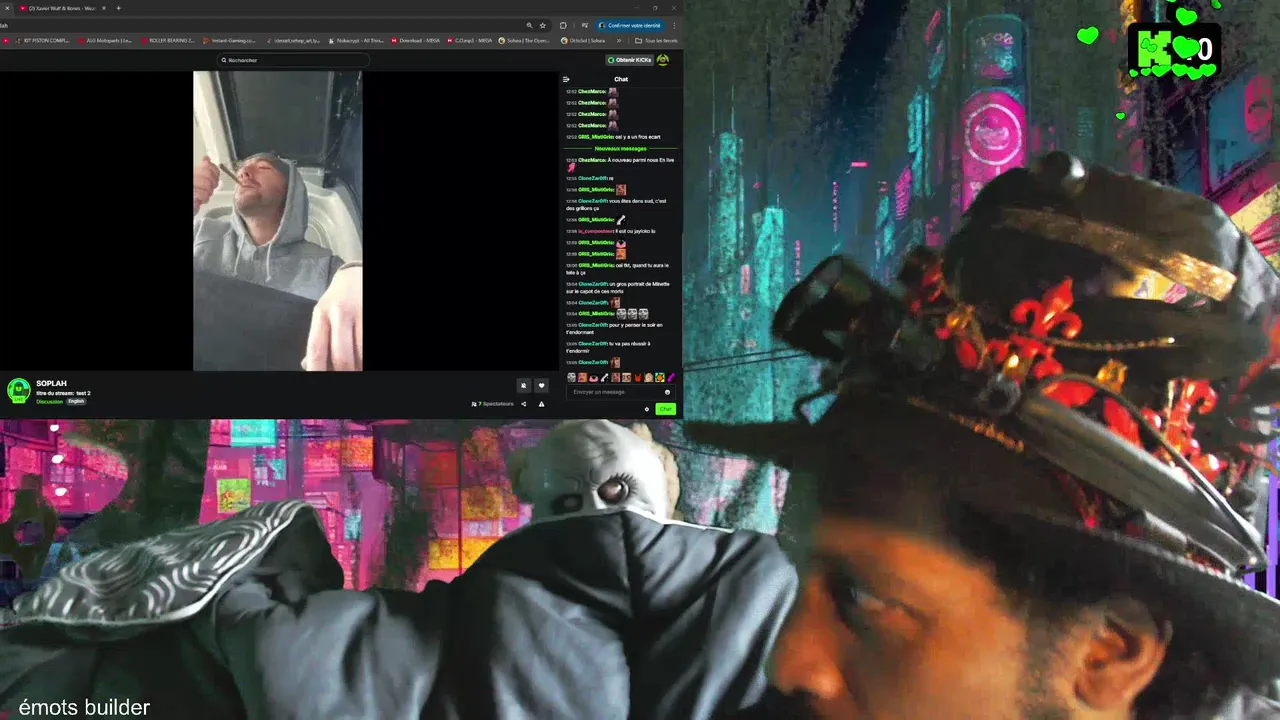1280x720 pixels.
Task: Open the OrloSol | Solsea bookmark
Action: [584, 40]
